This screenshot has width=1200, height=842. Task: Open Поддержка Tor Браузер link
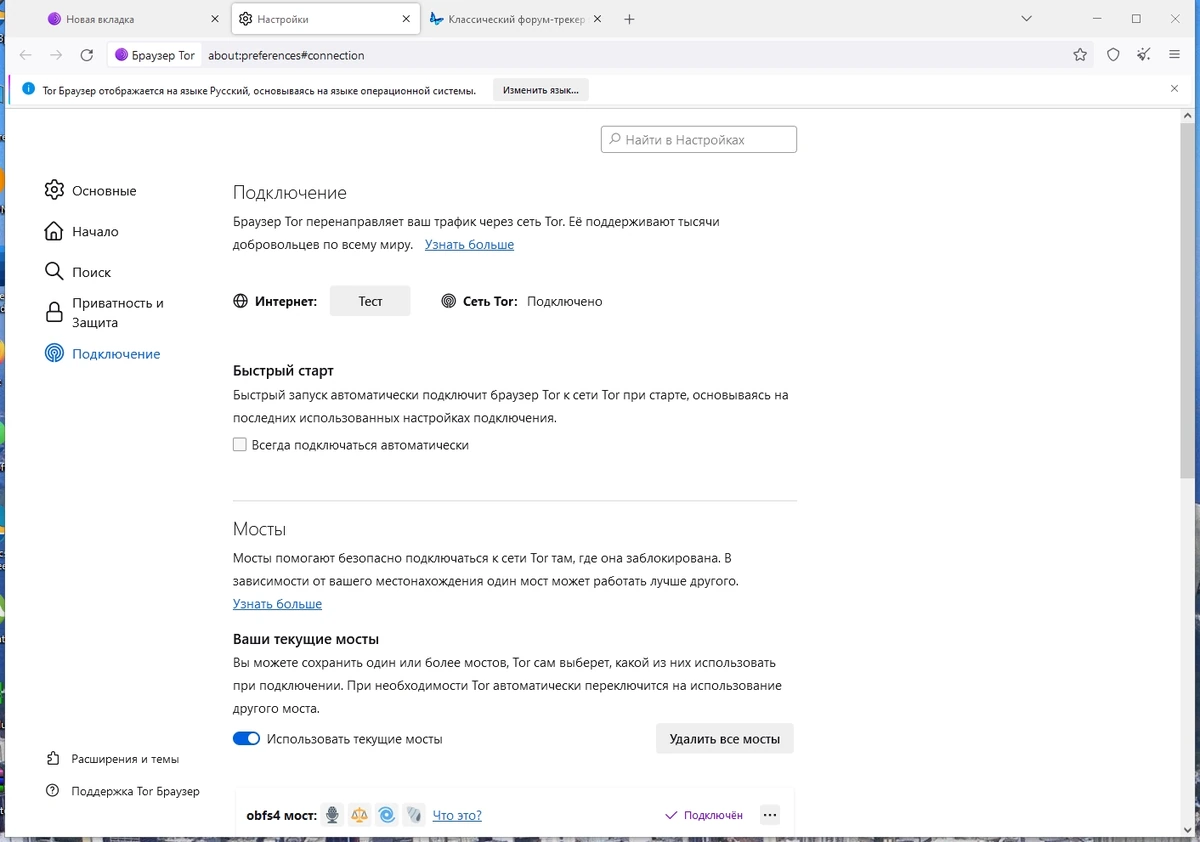[123, 791]
